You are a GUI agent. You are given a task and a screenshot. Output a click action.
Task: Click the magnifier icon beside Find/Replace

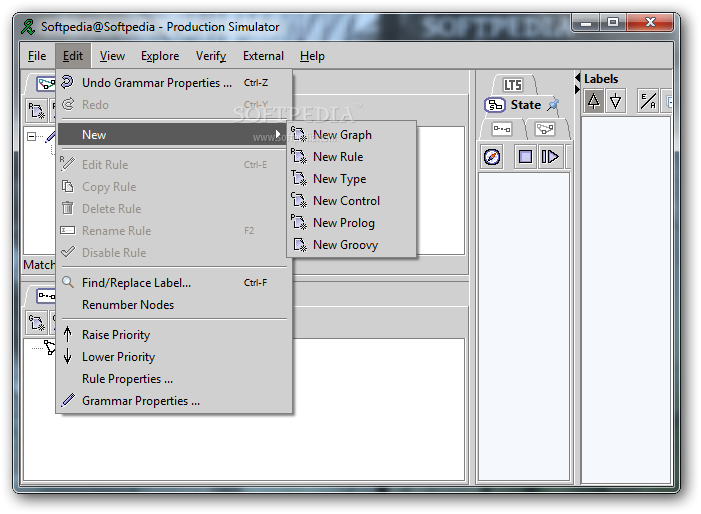click(x=68, y=282)
